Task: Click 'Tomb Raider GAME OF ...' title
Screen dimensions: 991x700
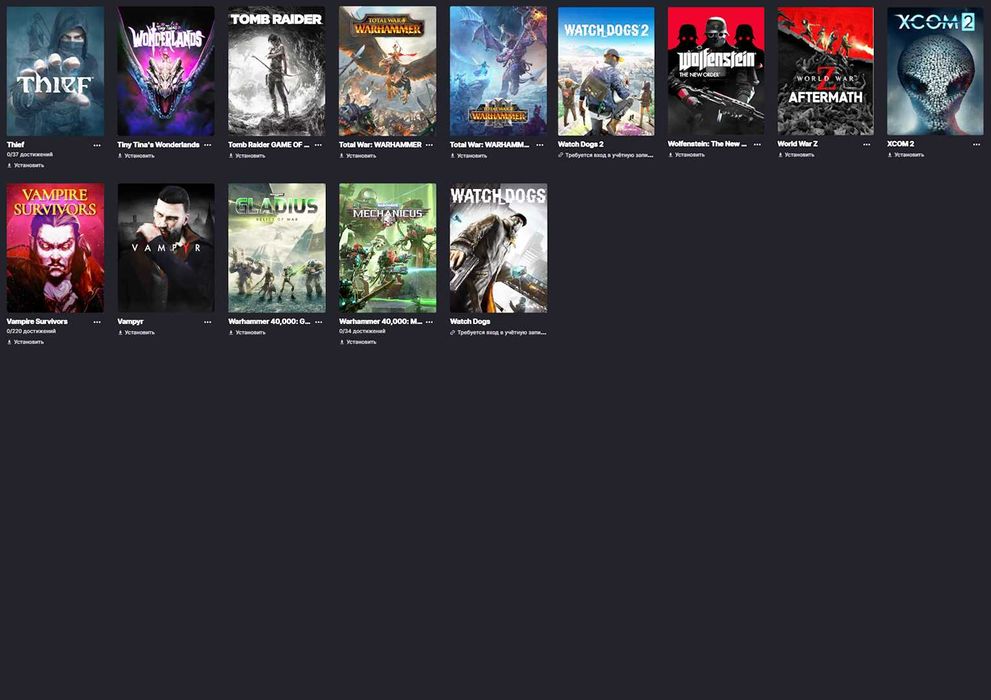Action: (x=269, y=145)
